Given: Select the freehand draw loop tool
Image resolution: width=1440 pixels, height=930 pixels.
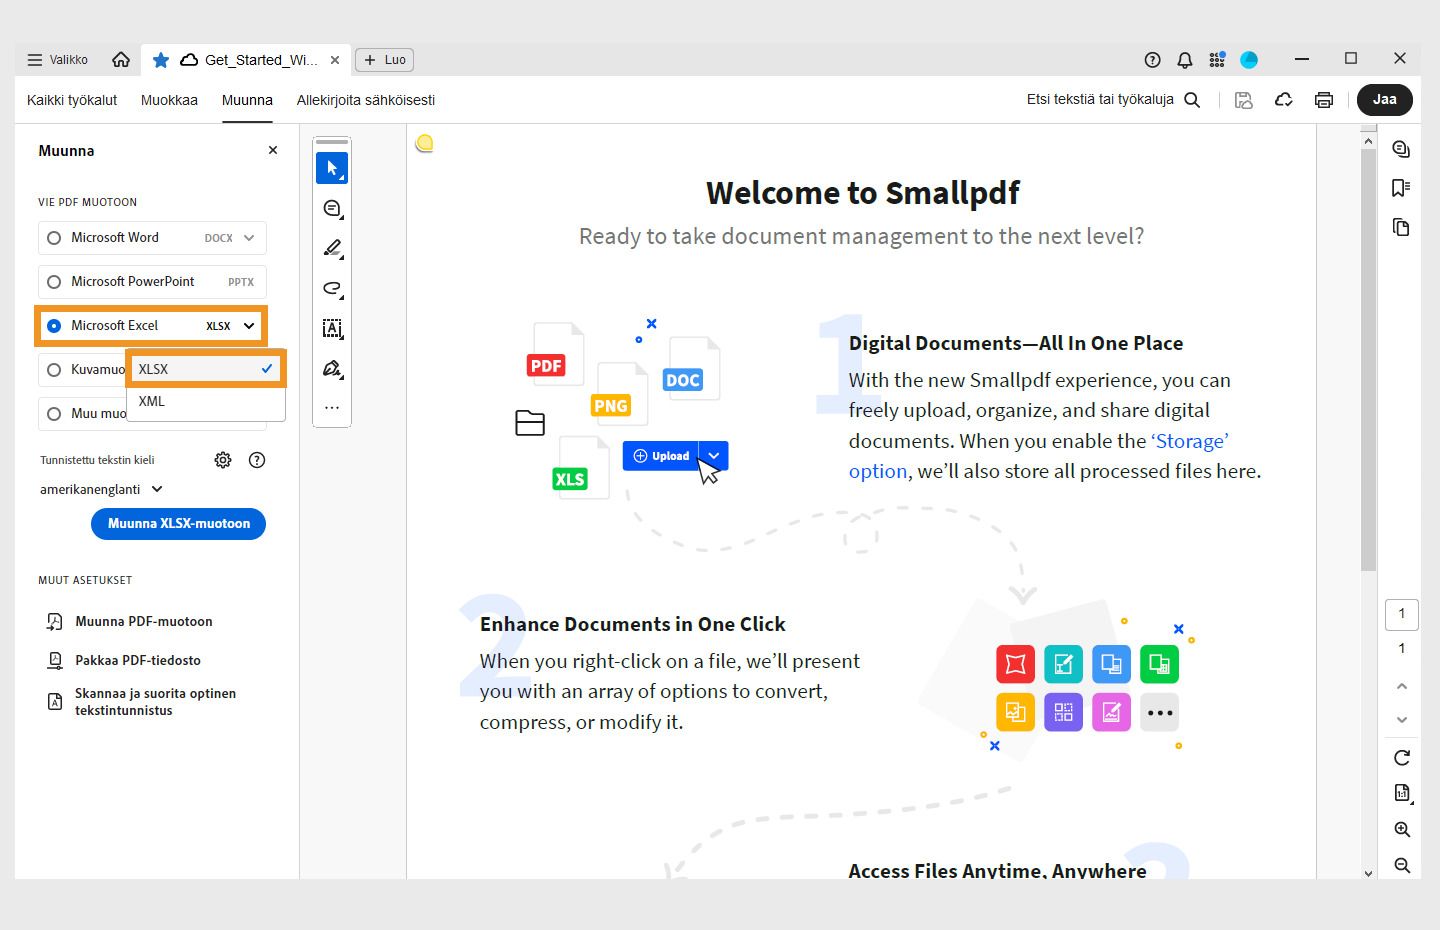Looking at the screenshot, I should [332, 288].
